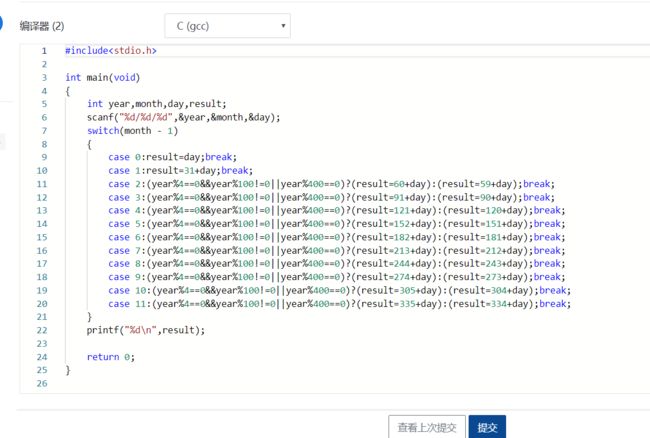Screen dimensions: 650x438
Task: Click the 查看上次提交 button
Action: [x=427, y=427]
